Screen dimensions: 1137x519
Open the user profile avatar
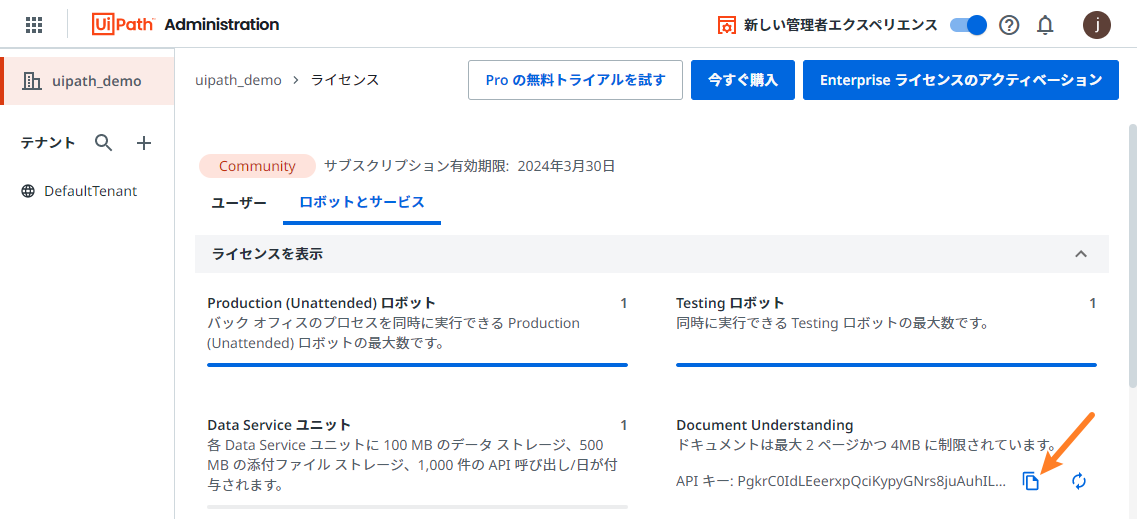1097,25
